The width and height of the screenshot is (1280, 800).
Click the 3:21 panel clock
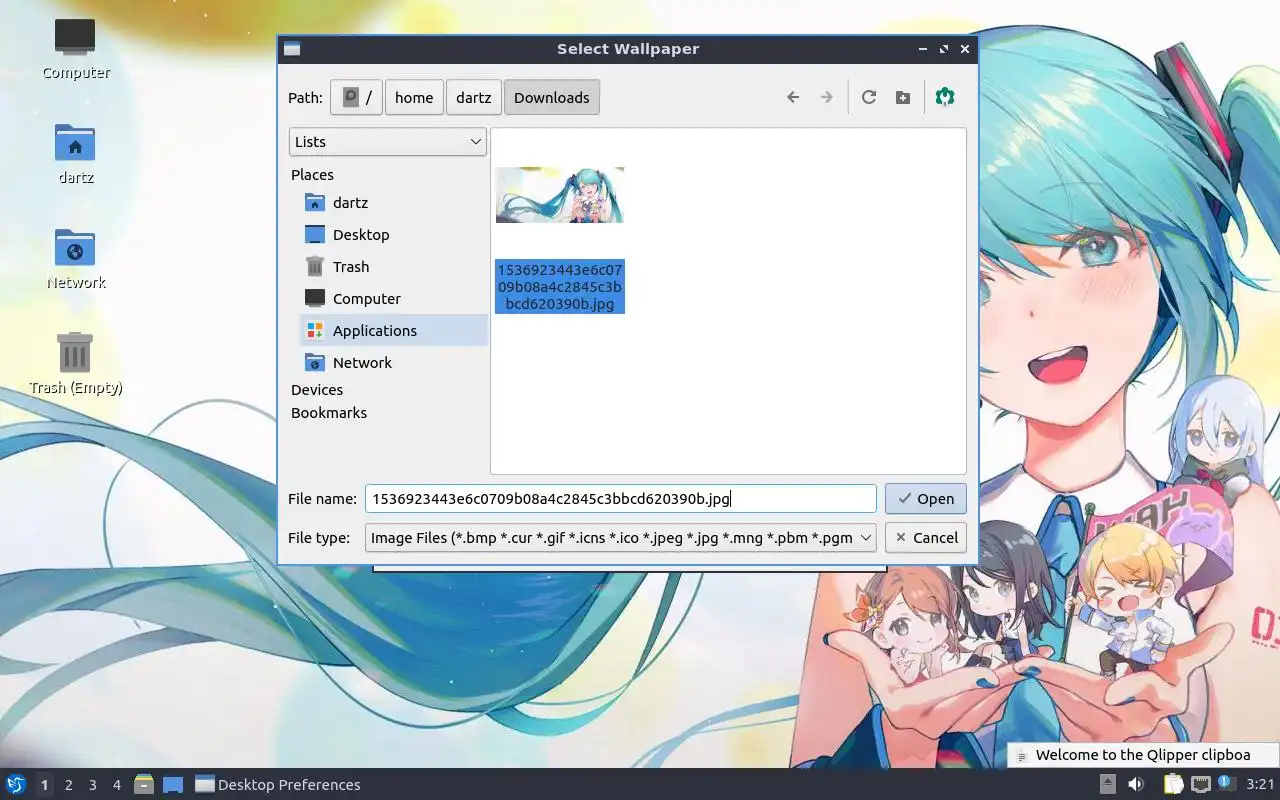tap(1260, 784)
